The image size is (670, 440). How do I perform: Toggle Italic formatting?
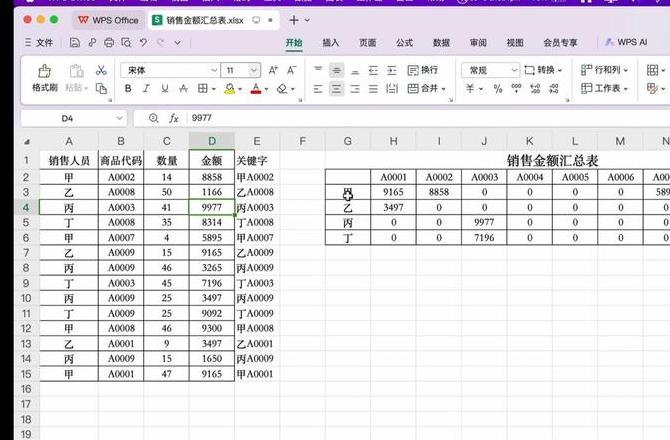[x=146, y=88]
